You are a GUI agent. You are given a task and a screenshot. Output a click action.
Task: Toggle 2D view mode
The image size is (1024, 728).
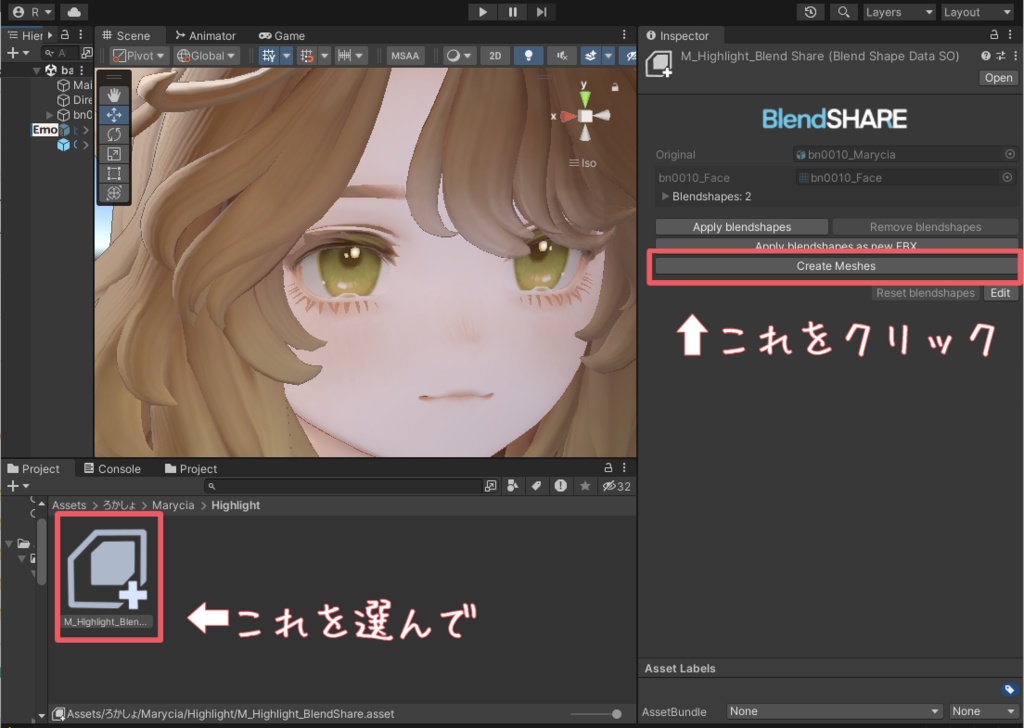495,55
